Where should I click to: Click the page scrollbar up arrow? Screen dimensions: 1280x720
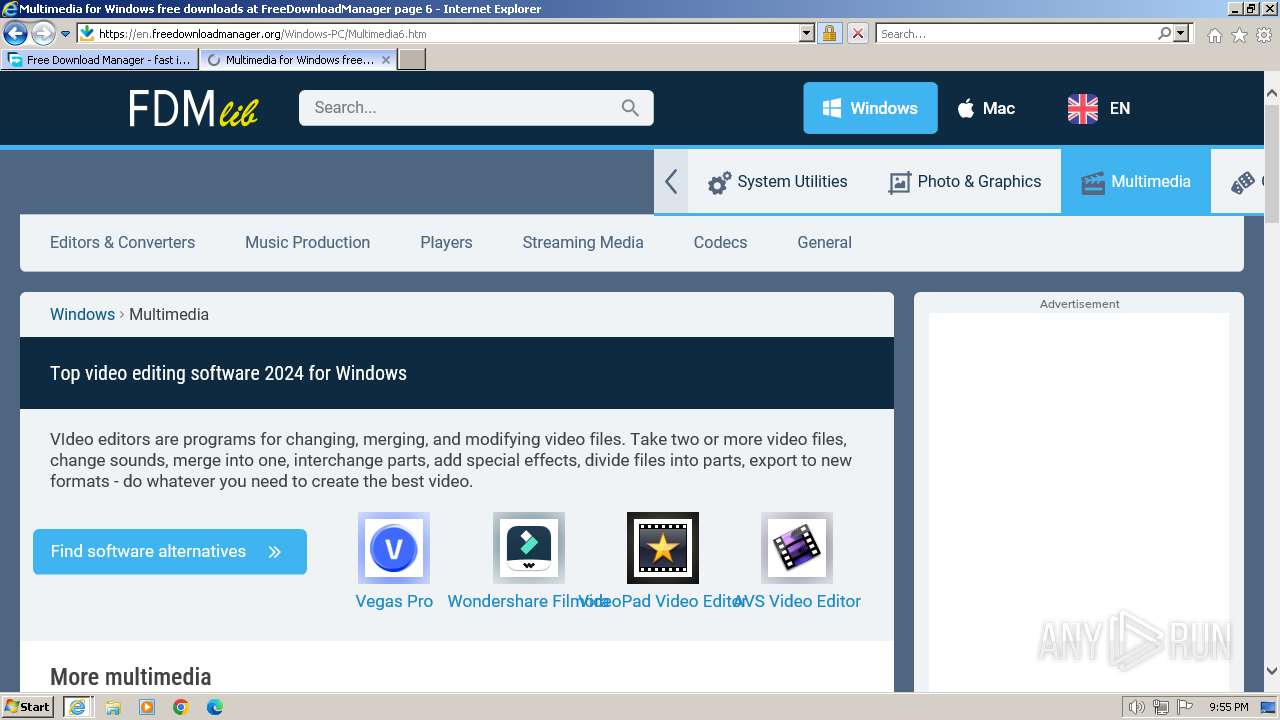1272,94
